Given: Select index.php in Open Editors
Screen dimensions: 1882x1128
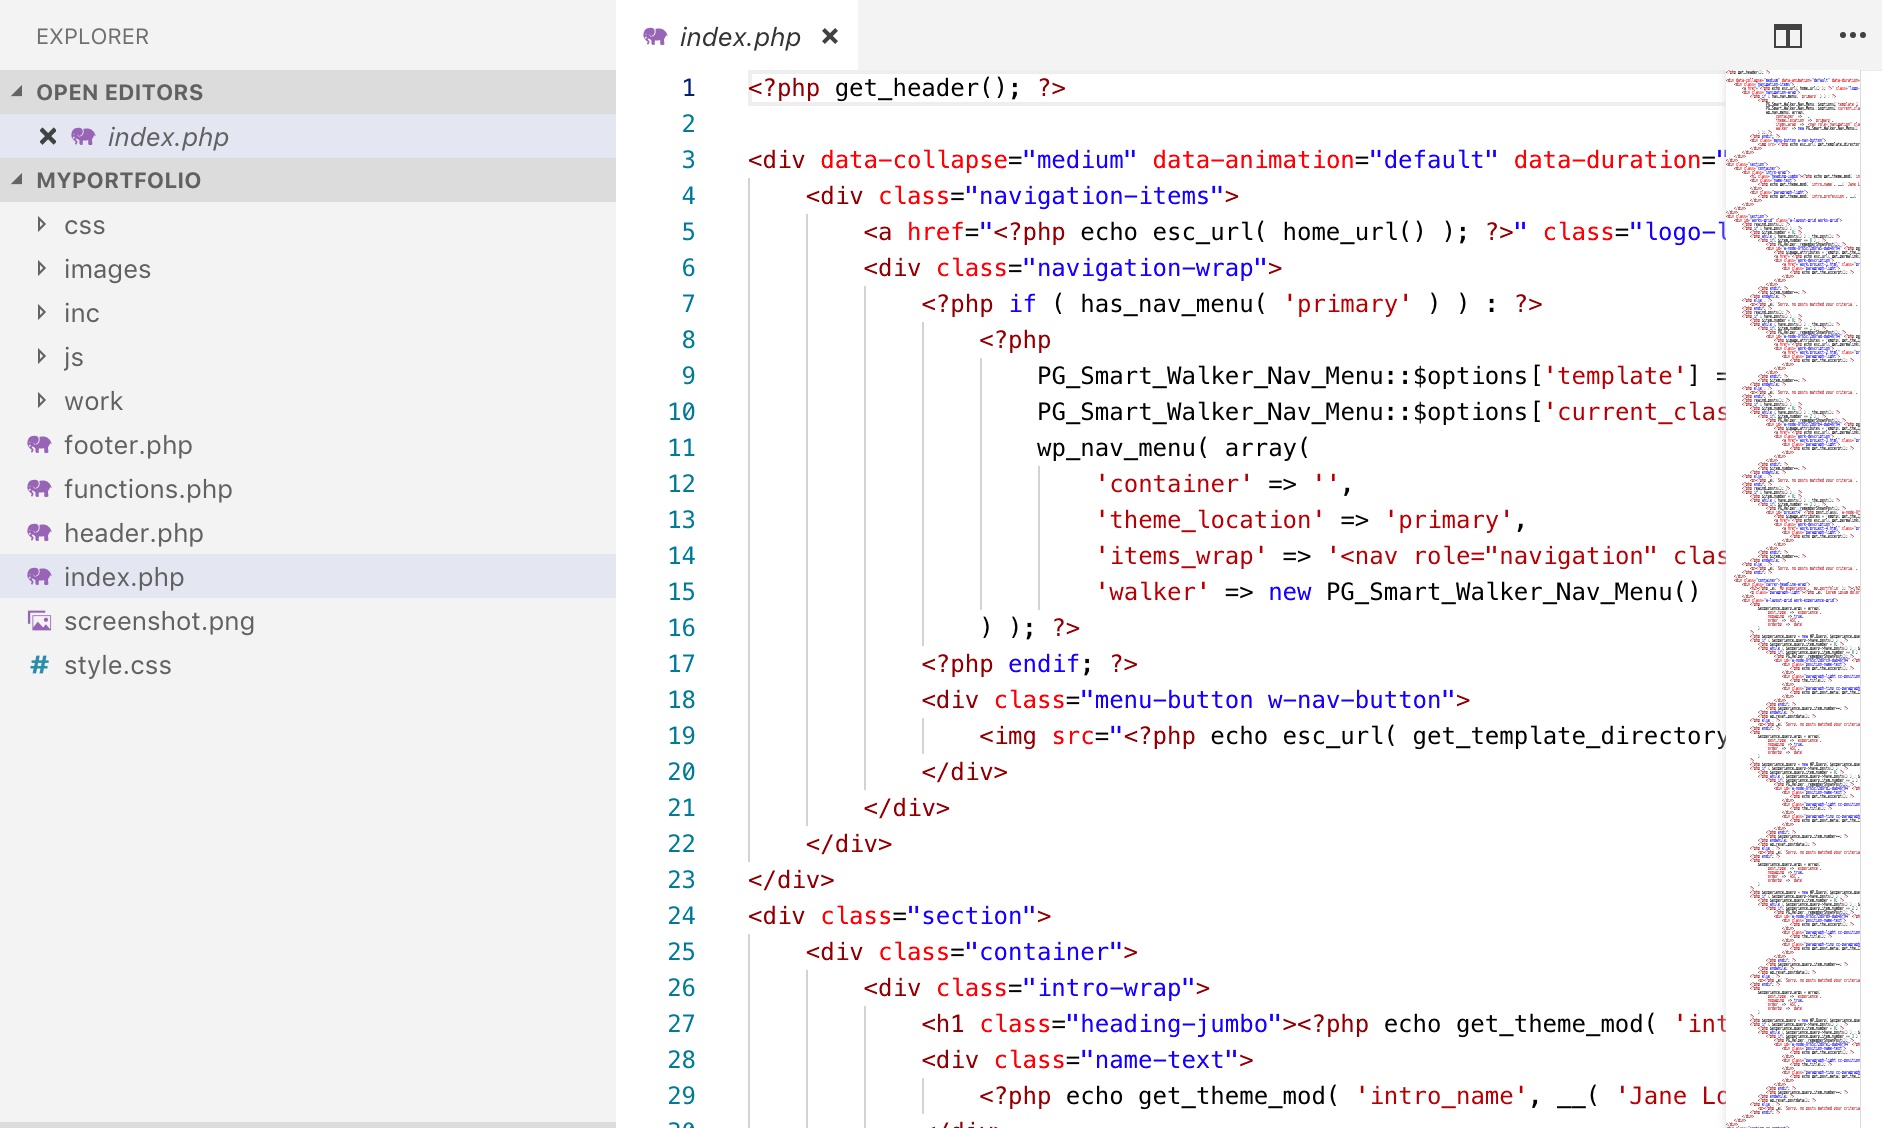Looking at the screenshot, I should 167,137.
